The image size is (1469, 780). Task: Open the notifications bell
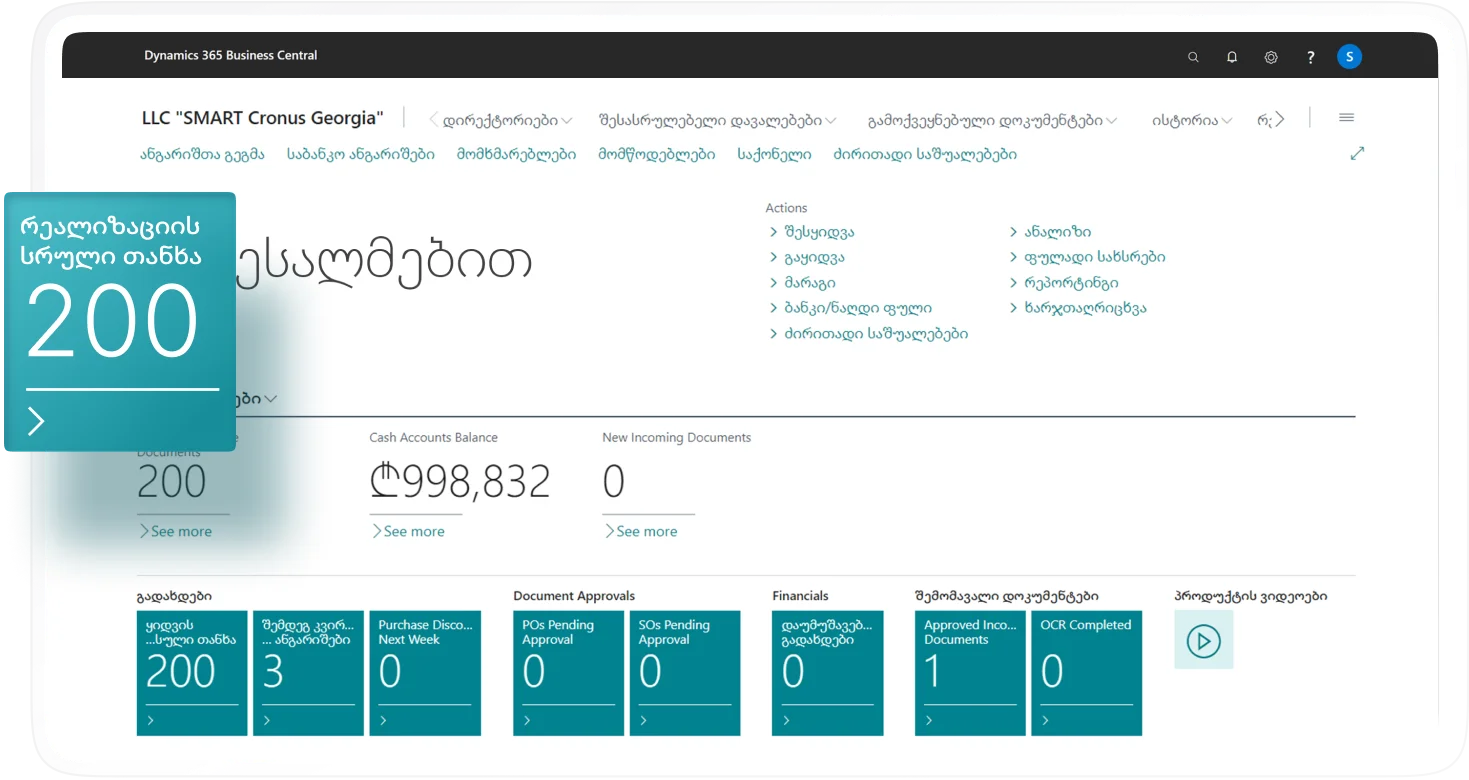tap(1232, 57)
